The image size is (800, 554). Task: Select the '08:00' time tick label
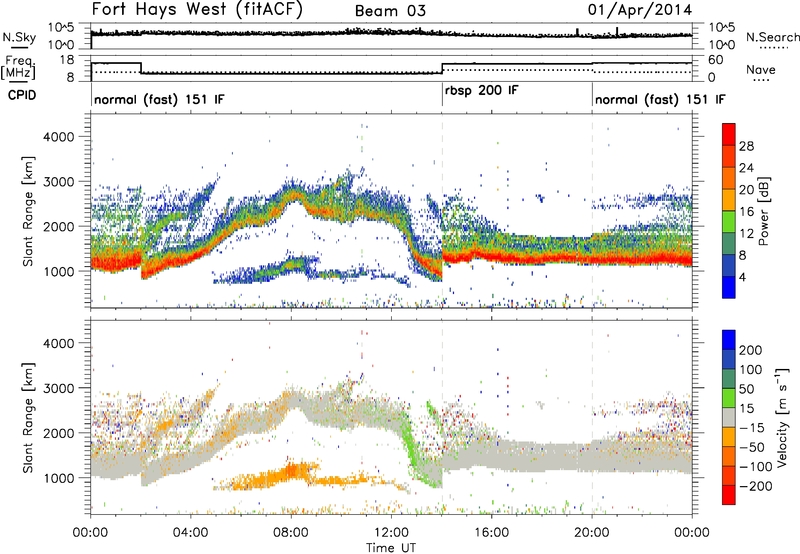290,533
